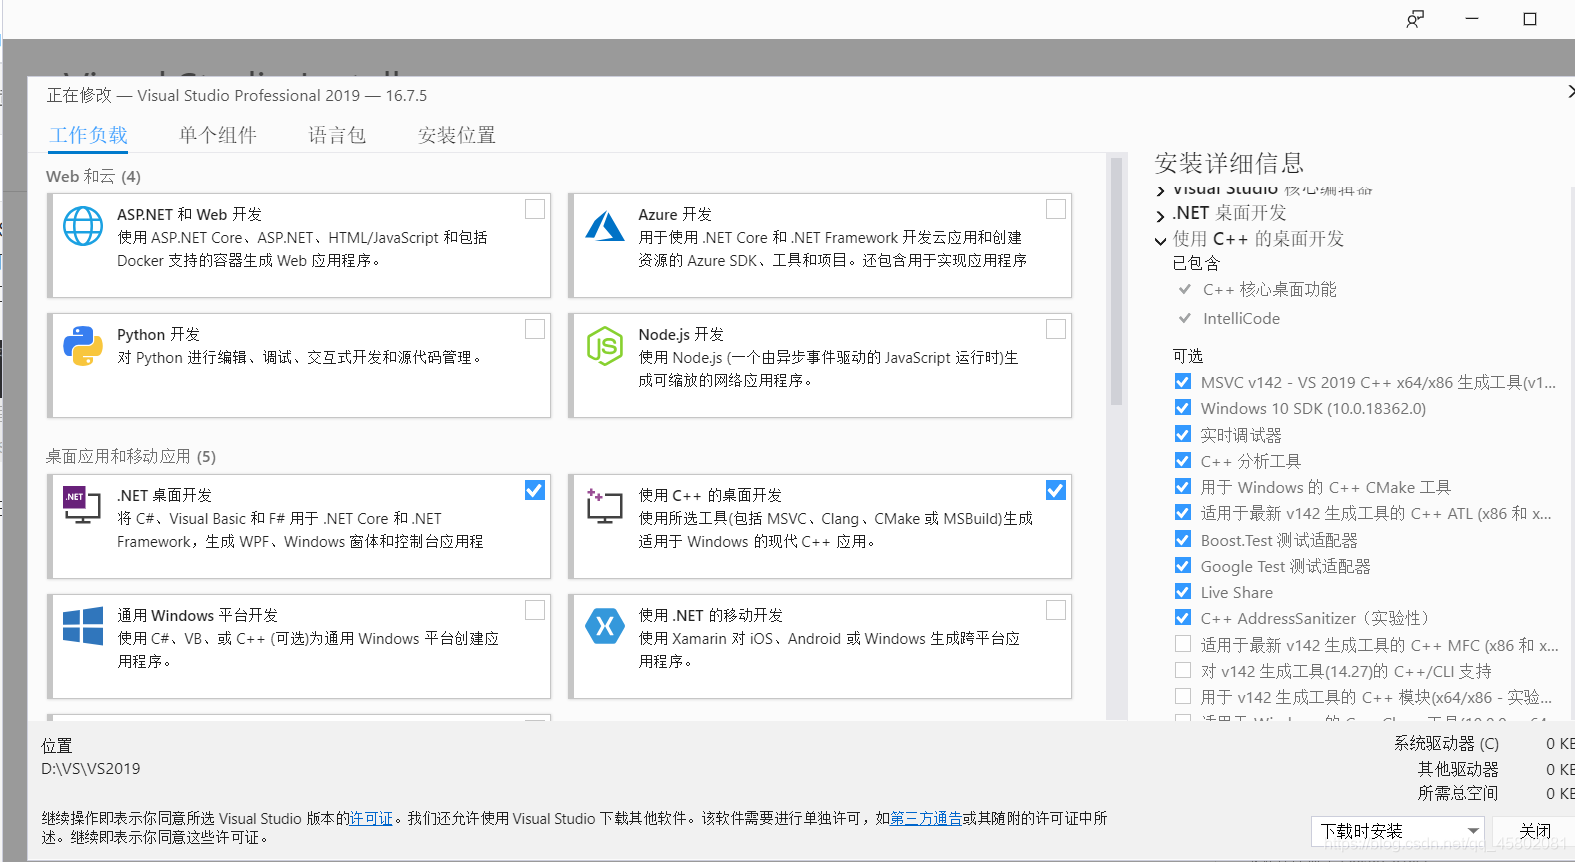
Task: Open the 第三方通告 link
Action: coord(926,818)
